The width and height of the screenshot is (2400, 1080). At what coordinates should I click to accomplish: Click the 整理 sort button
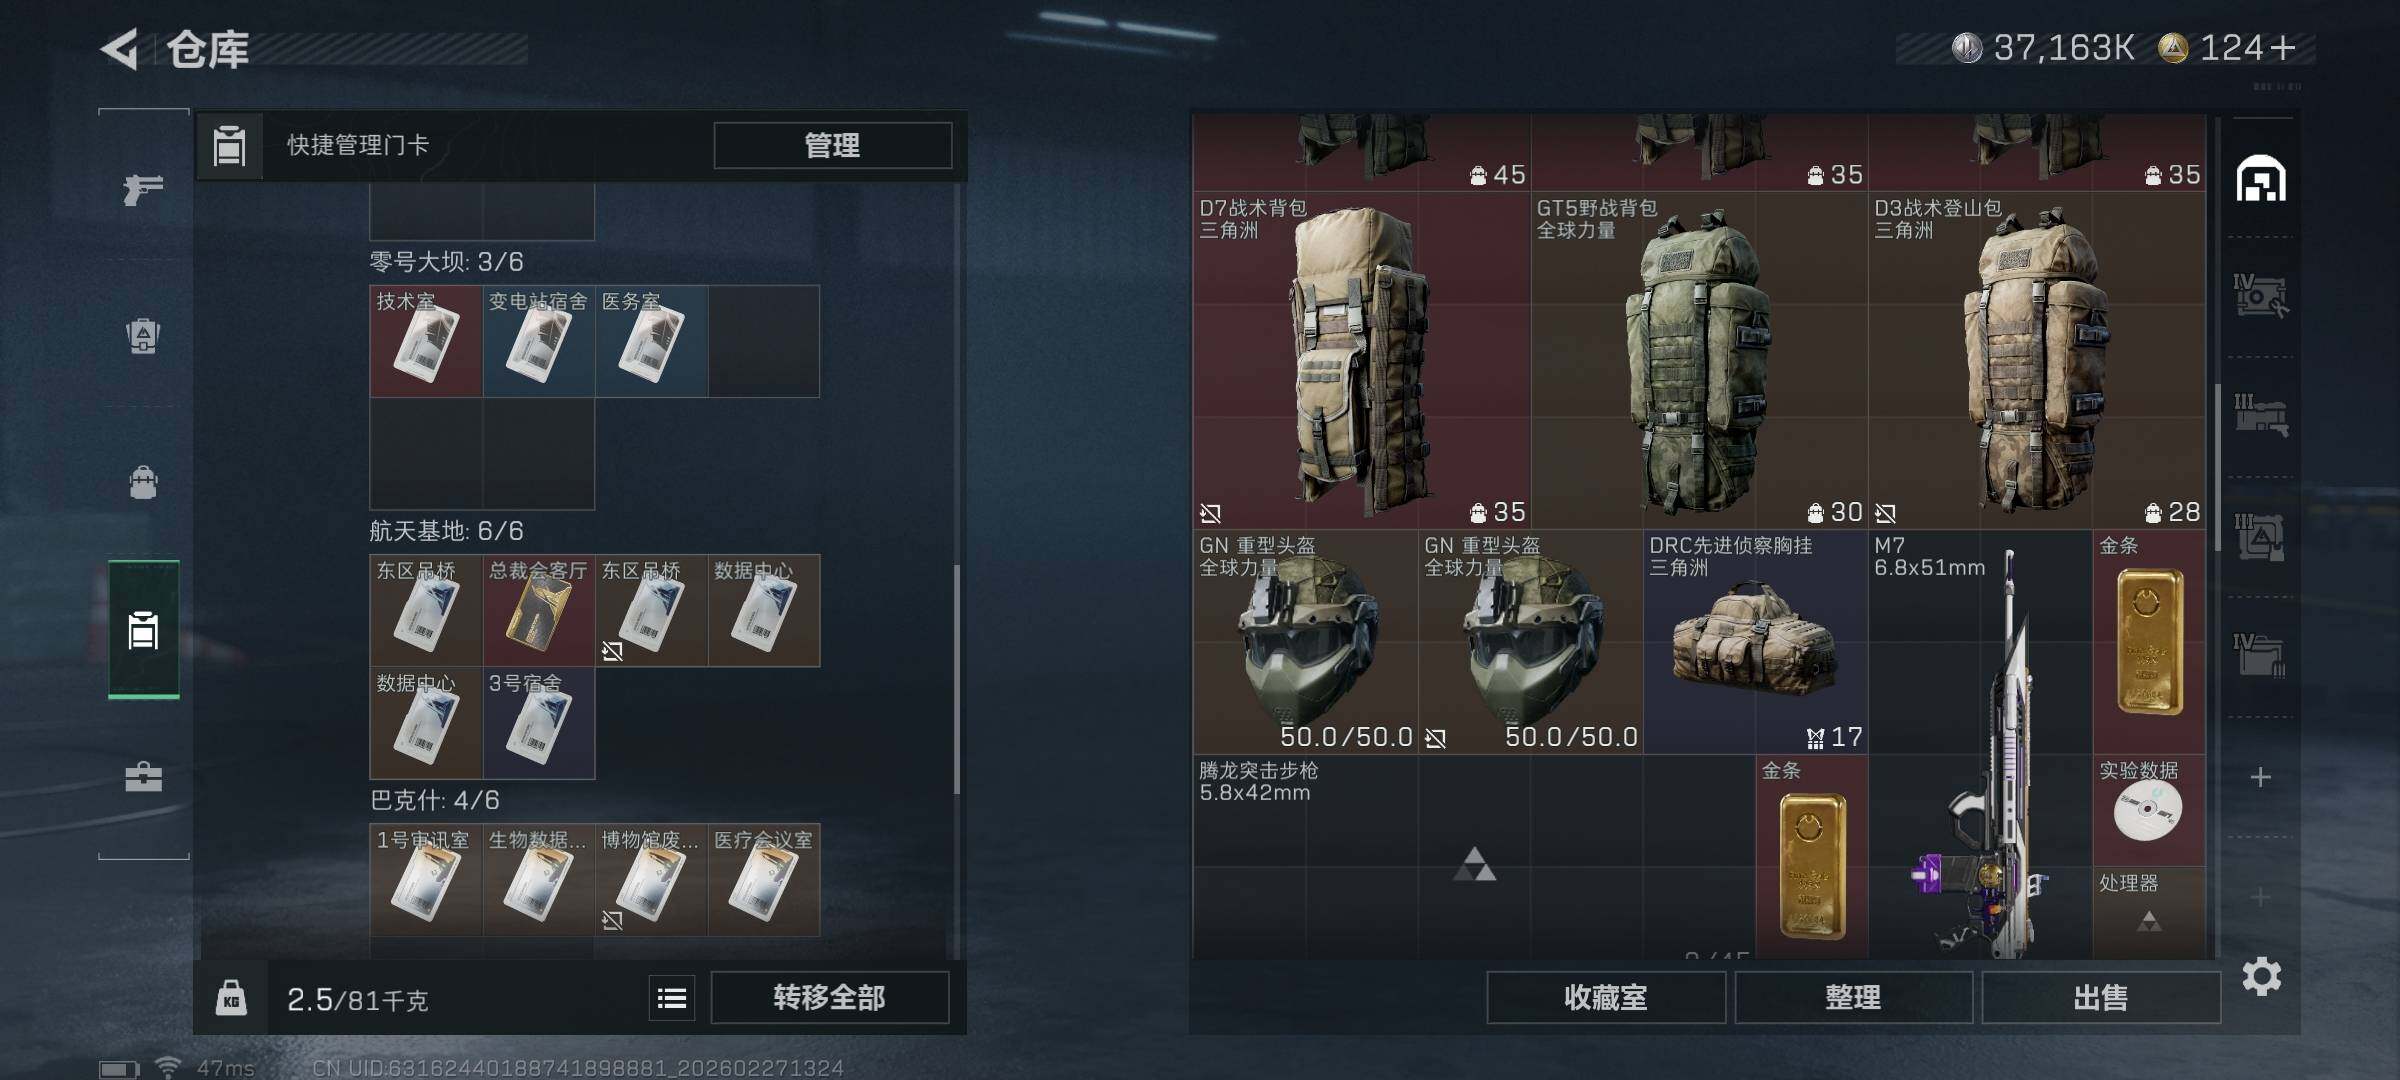[1853, 998]
